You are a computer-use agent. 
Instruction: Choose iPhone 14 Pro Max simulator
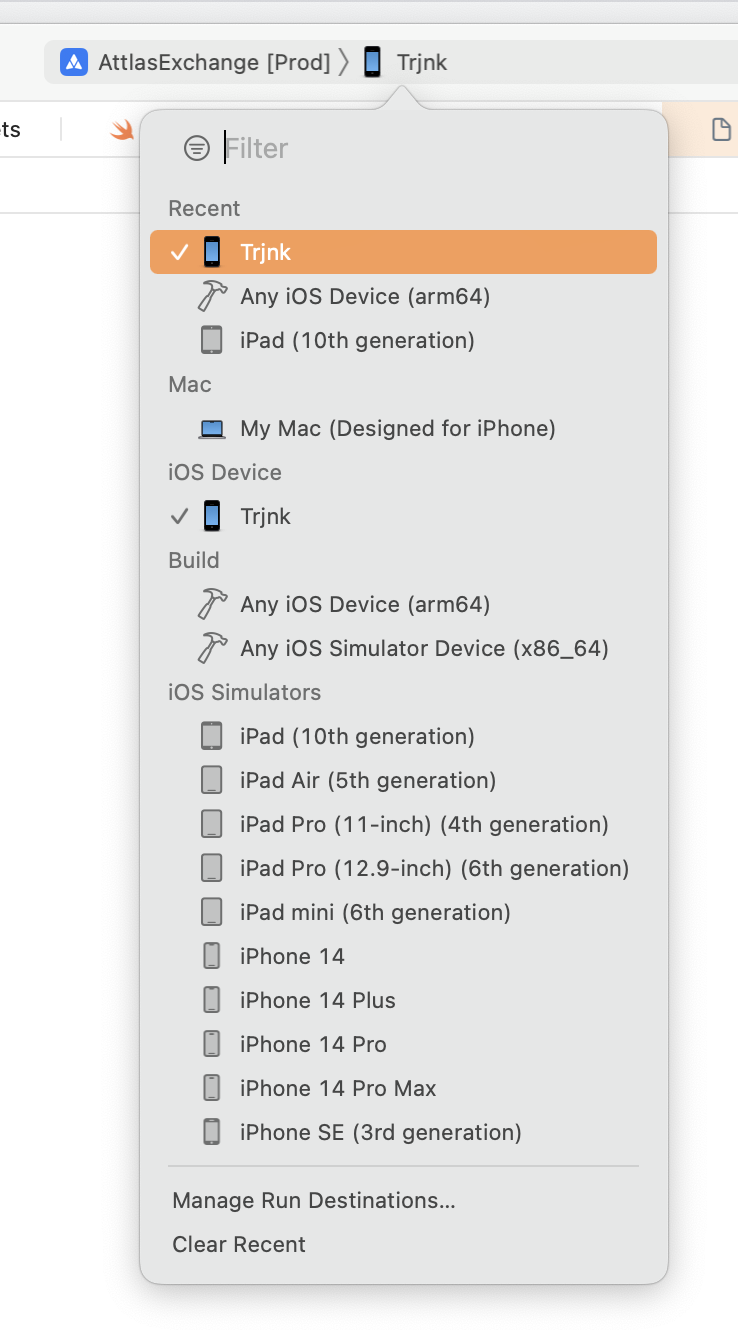pyautogui.click(x=338, y=1088)
